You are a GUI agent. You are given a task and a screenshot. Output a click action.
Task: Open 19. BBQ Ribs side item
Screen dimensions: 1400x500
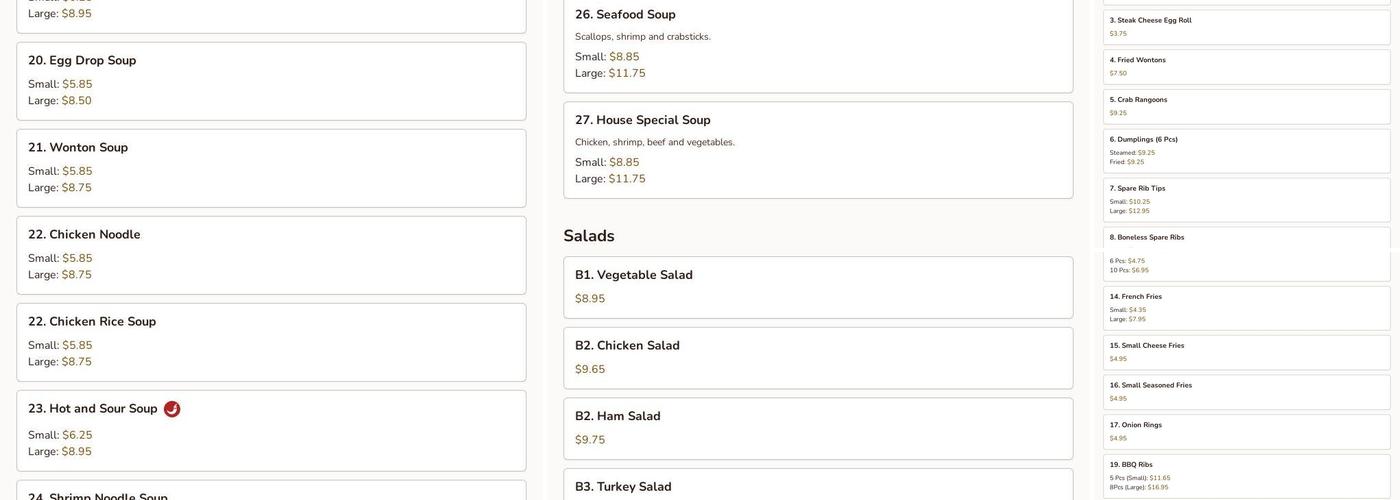point(1246,476)
